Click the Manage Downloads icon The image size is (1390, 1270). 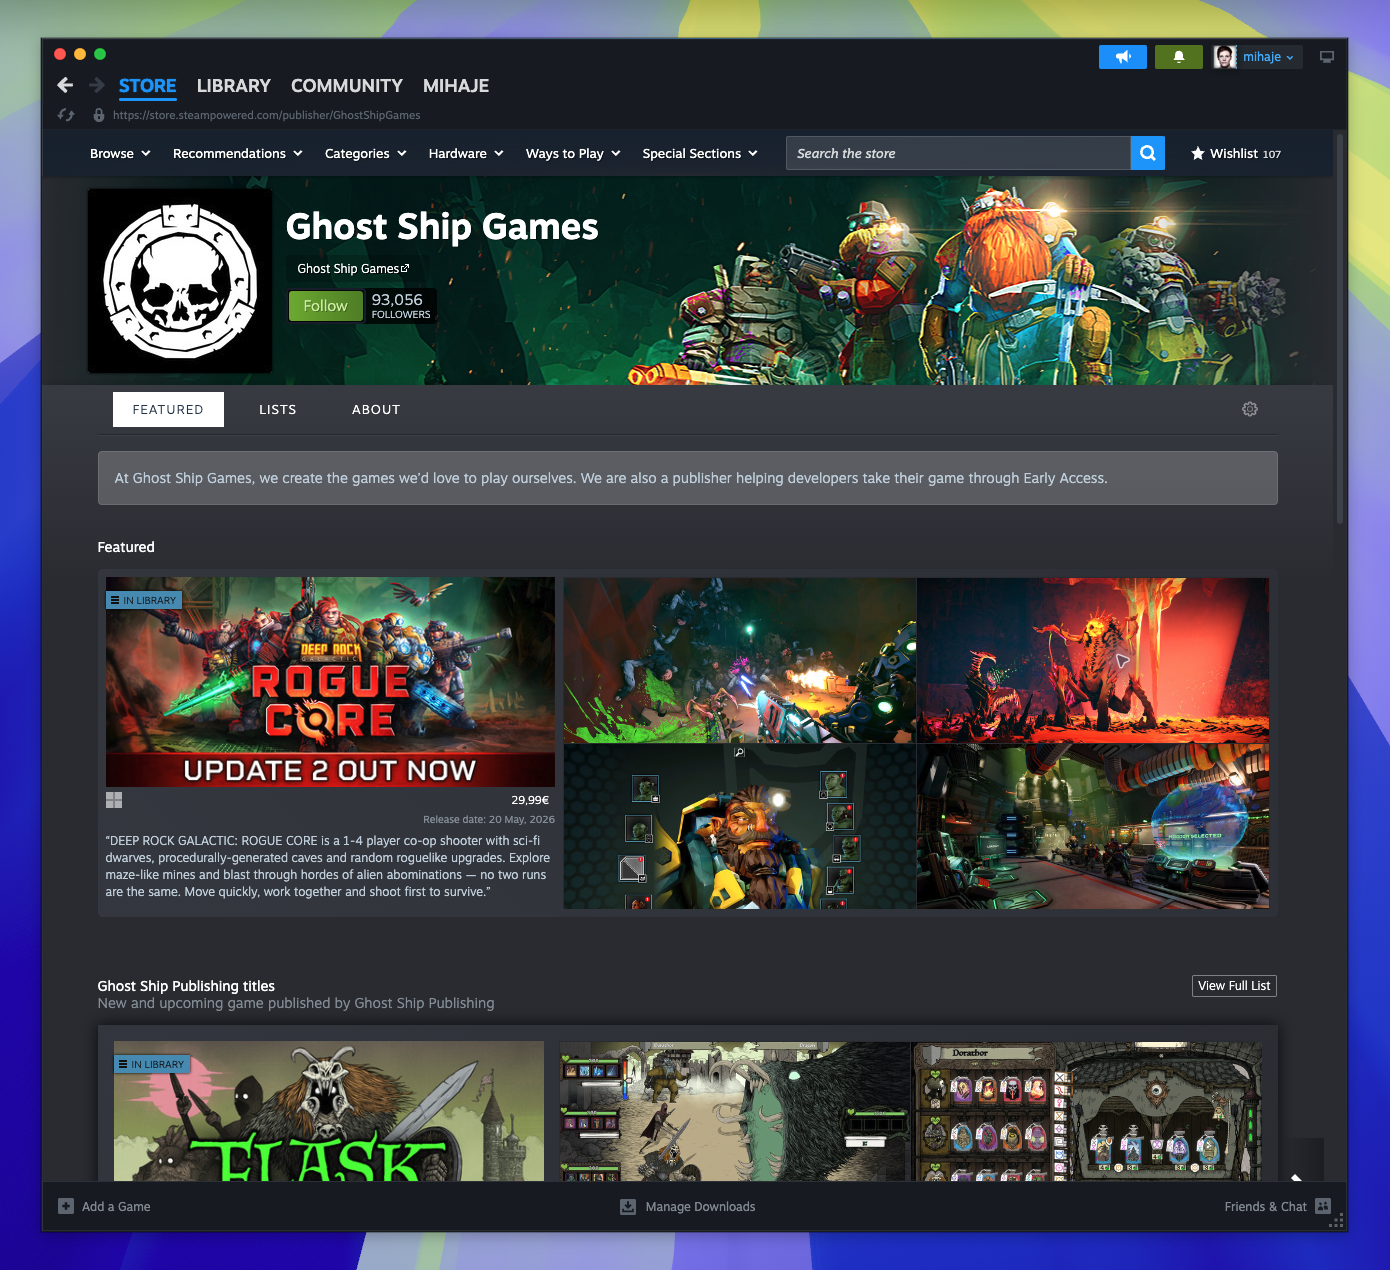tap(628, 1206)
